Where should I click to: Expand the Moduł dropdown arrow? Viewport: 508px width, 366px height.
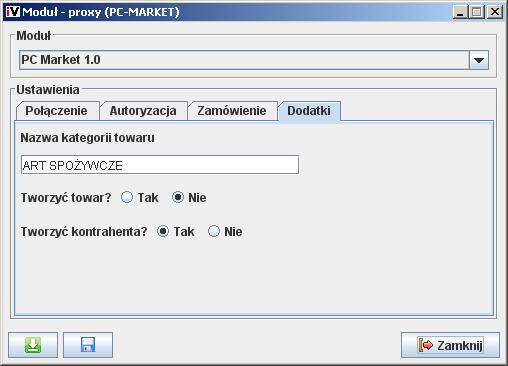(x=479, y=60)
